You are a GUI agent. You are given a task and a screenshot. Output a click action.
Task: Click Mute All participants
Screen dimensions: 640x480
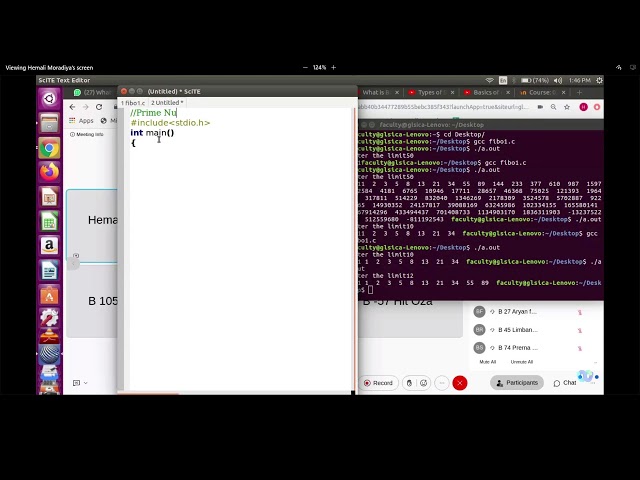click(488, 362)
